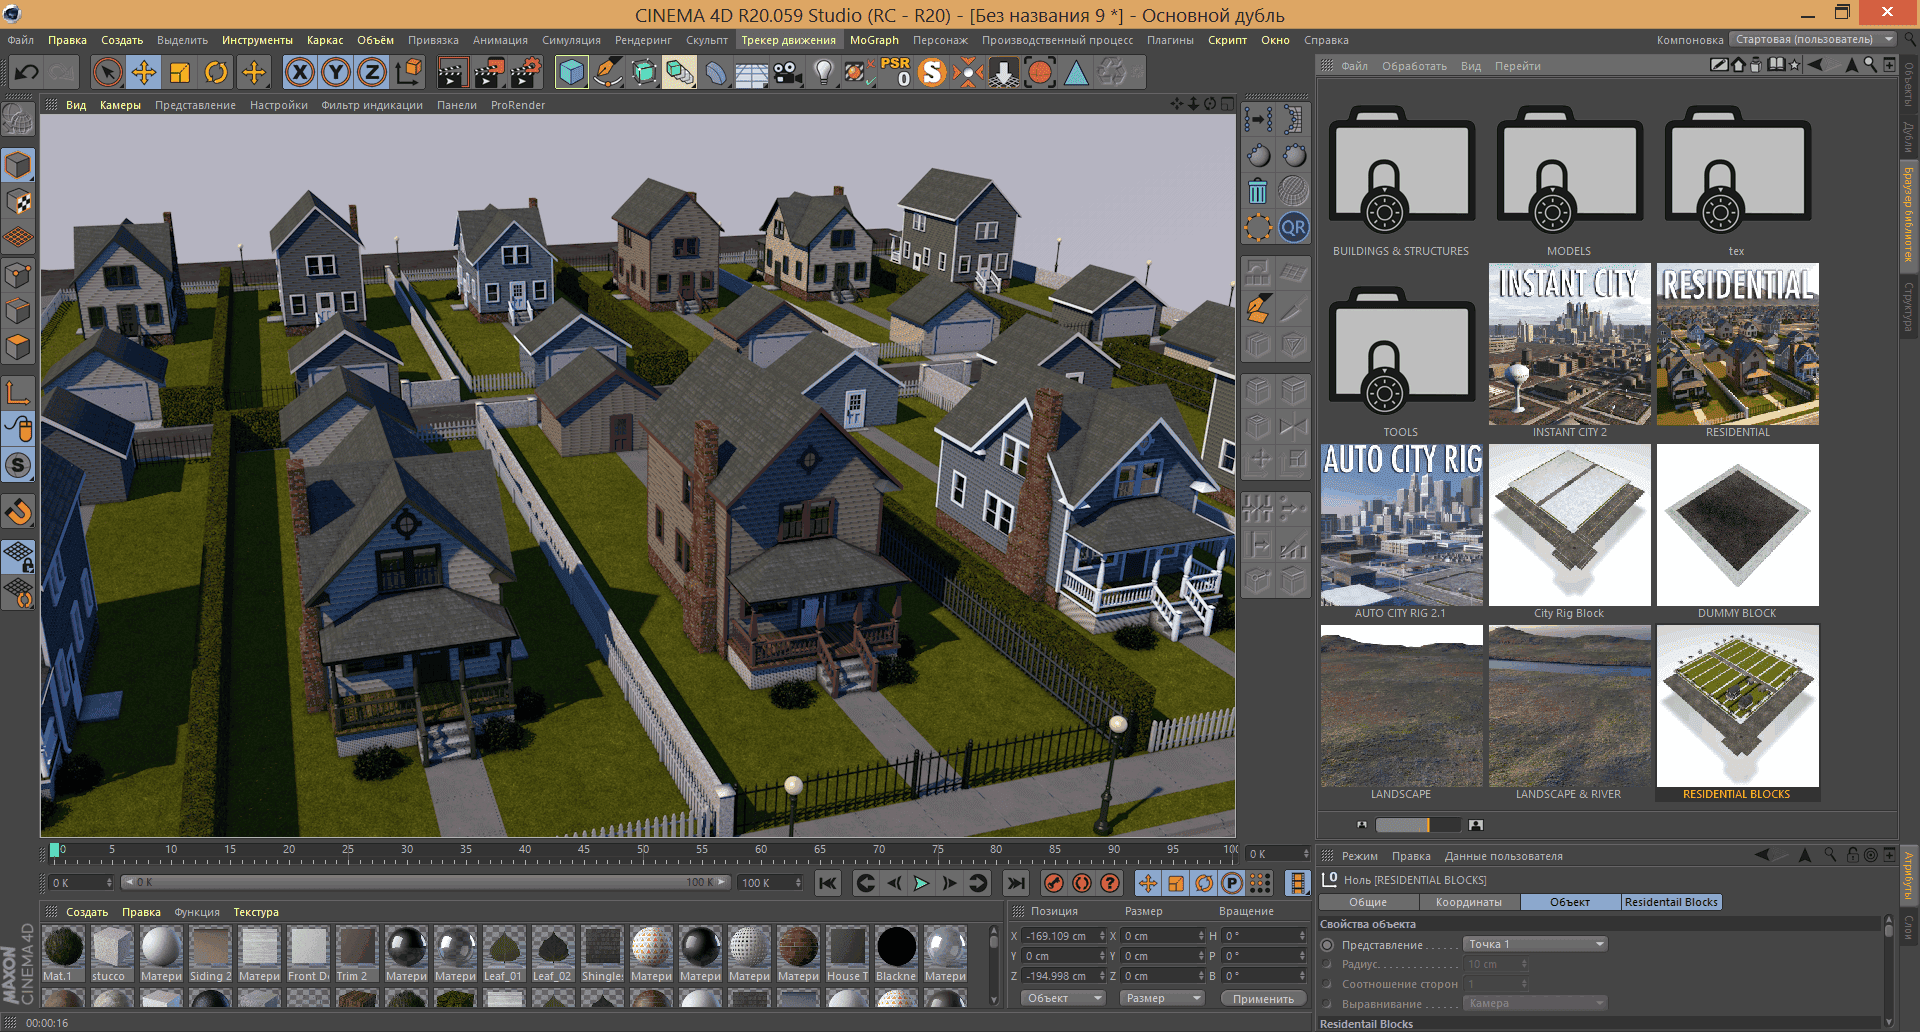
Task: Open Edit Render Settings icon
Action: [x=526, y=72]
